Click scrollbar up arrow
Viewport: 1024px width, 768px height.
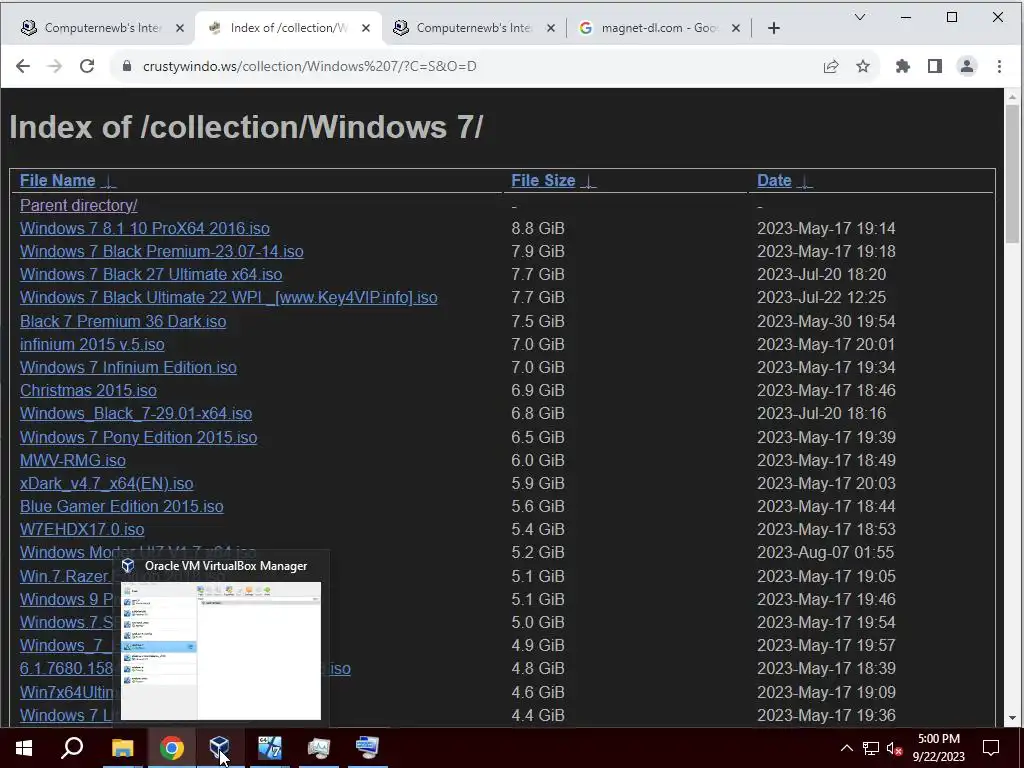click(1012, 97)
